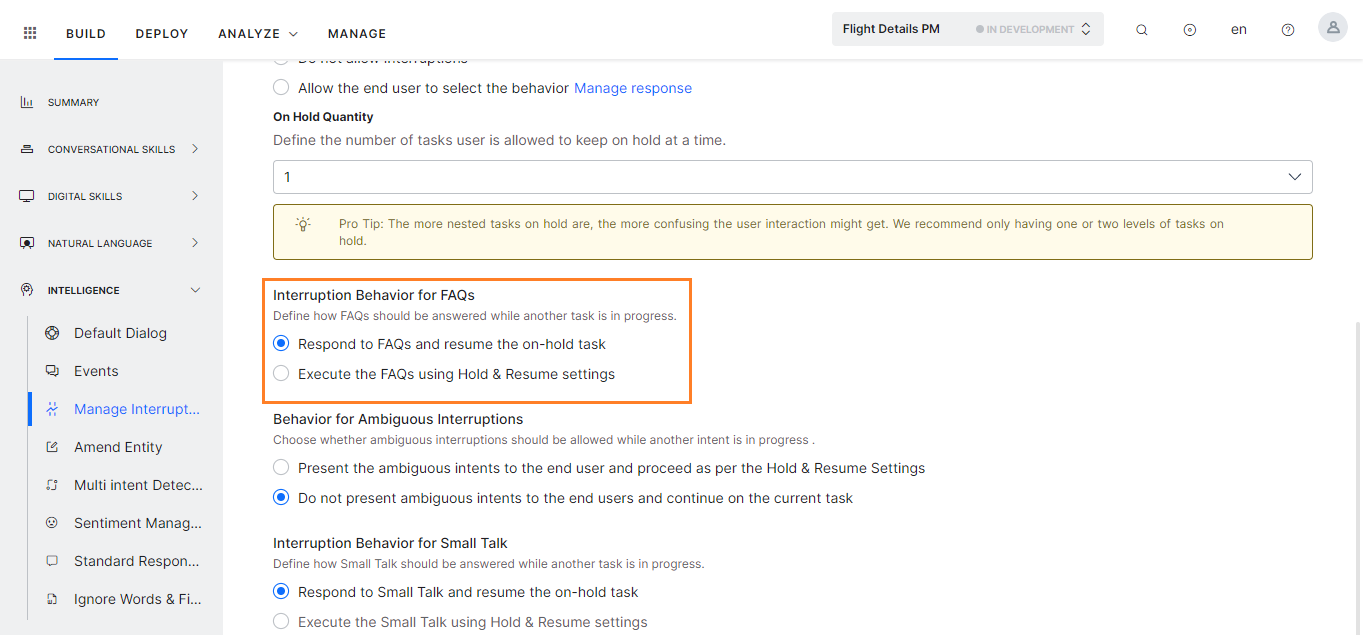
Task: Open the Flight Details PM bot selector
Action: tap(967, 29)
